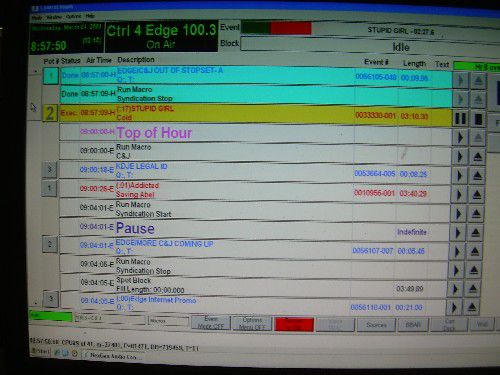Click the Windows Start button
The height and width of the screenshot is (375, 500).
[41, 351]
